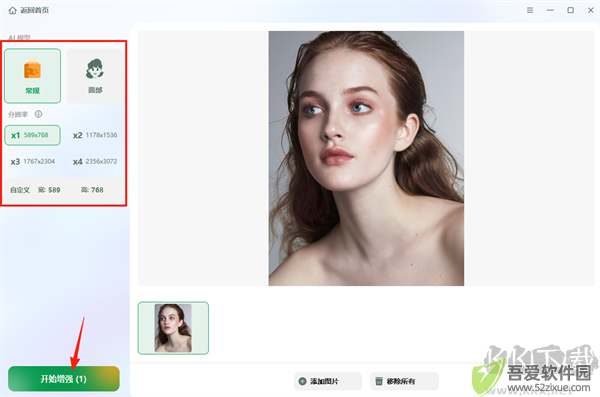Click the 分辨率 info icon
The width and height of the screenshot is (600, 397).
(x=39, y=114)
